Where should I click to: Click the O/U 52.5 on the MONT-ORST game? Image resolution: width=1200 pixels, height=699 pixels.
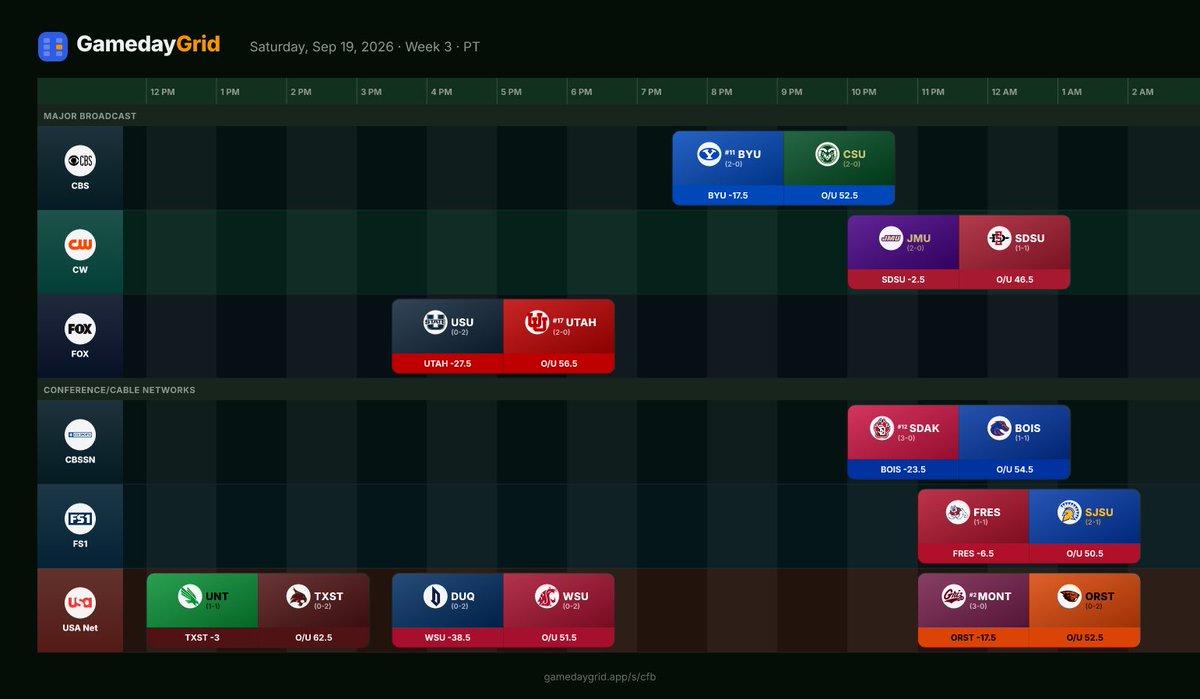[x=1084, y=637]
